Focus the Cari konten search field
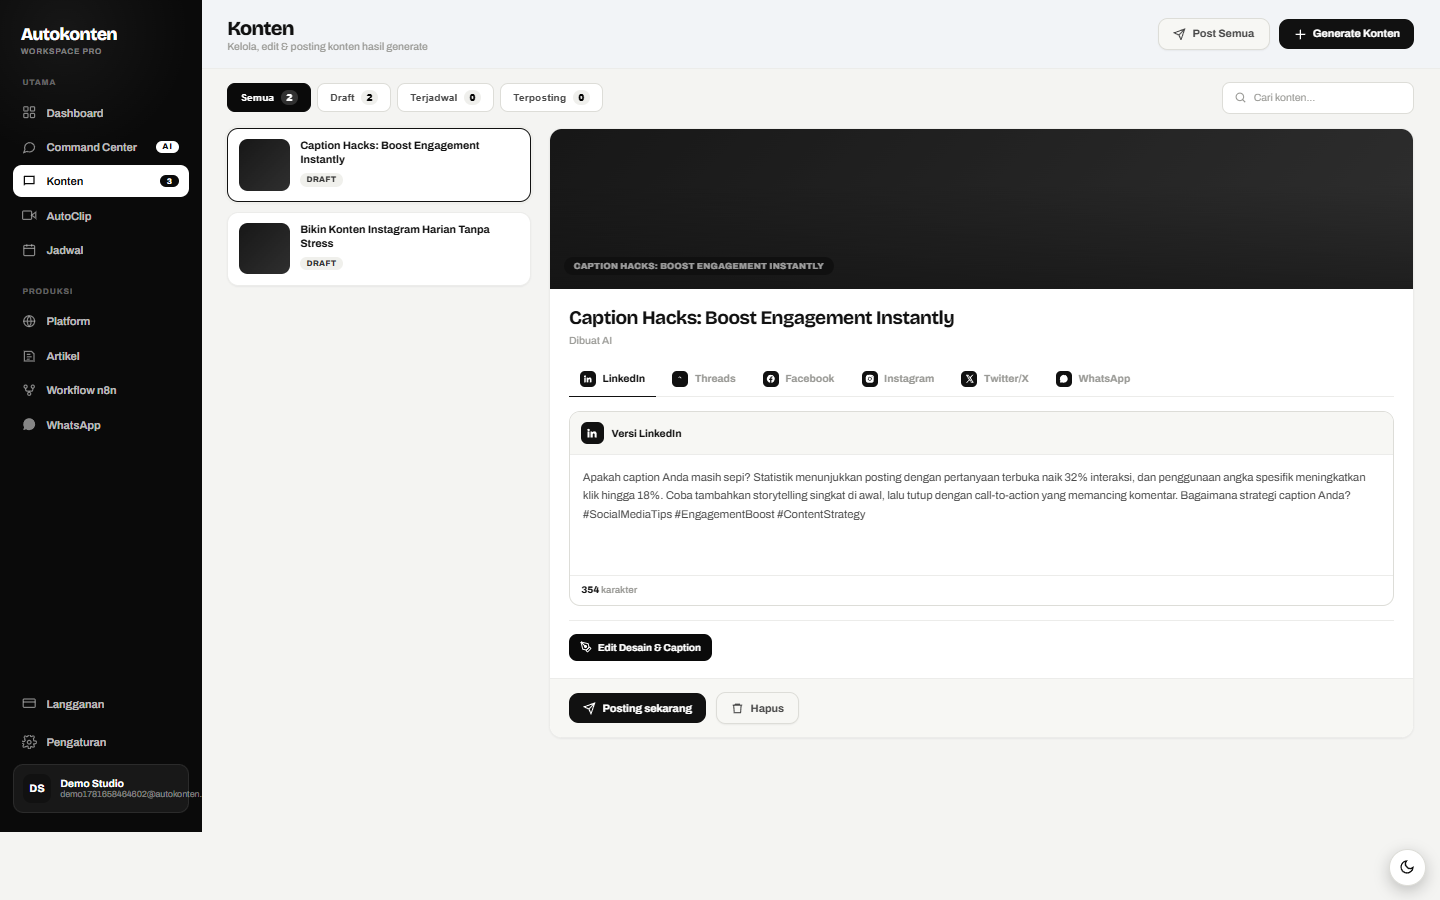The image size is (1440, 900). 1318,98
